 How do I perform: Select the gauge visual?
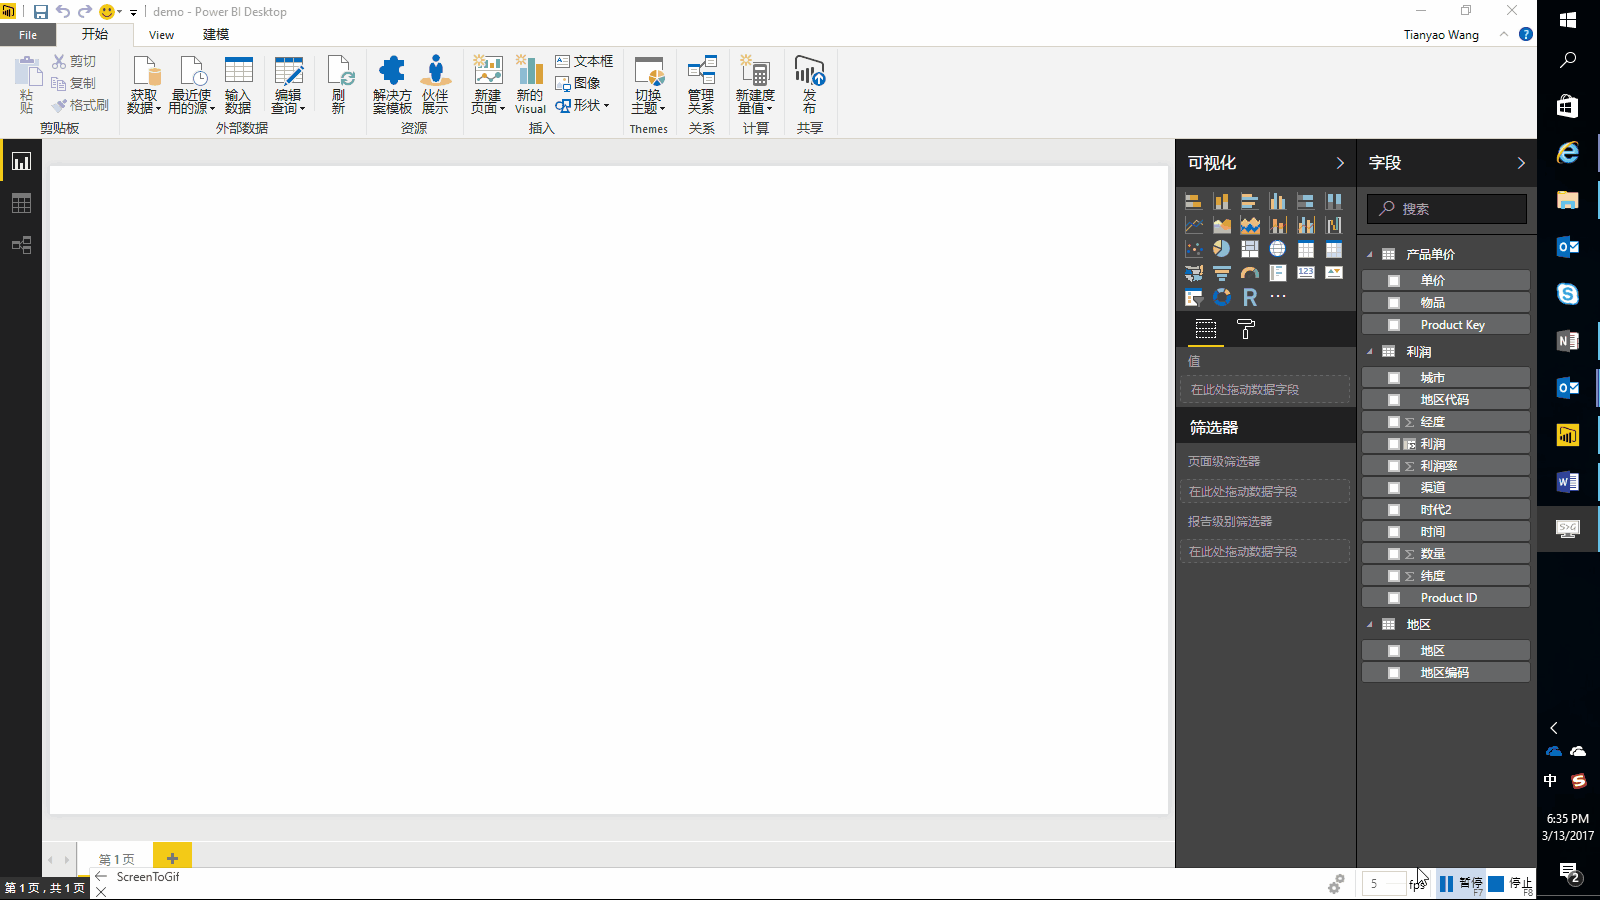click(1250, 273)
